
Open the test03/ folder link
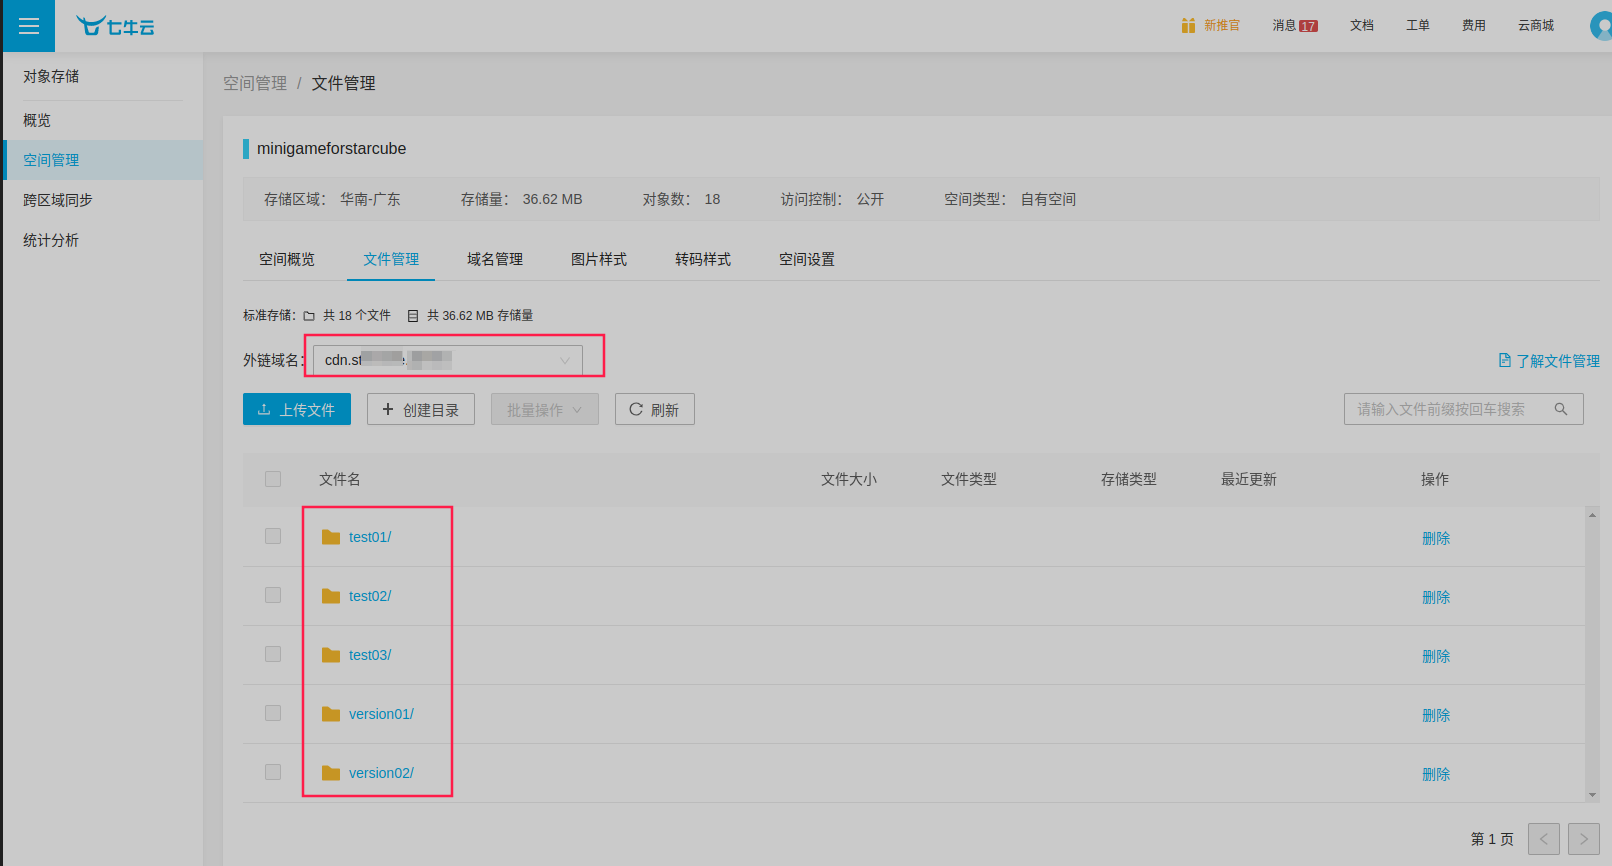370,655
